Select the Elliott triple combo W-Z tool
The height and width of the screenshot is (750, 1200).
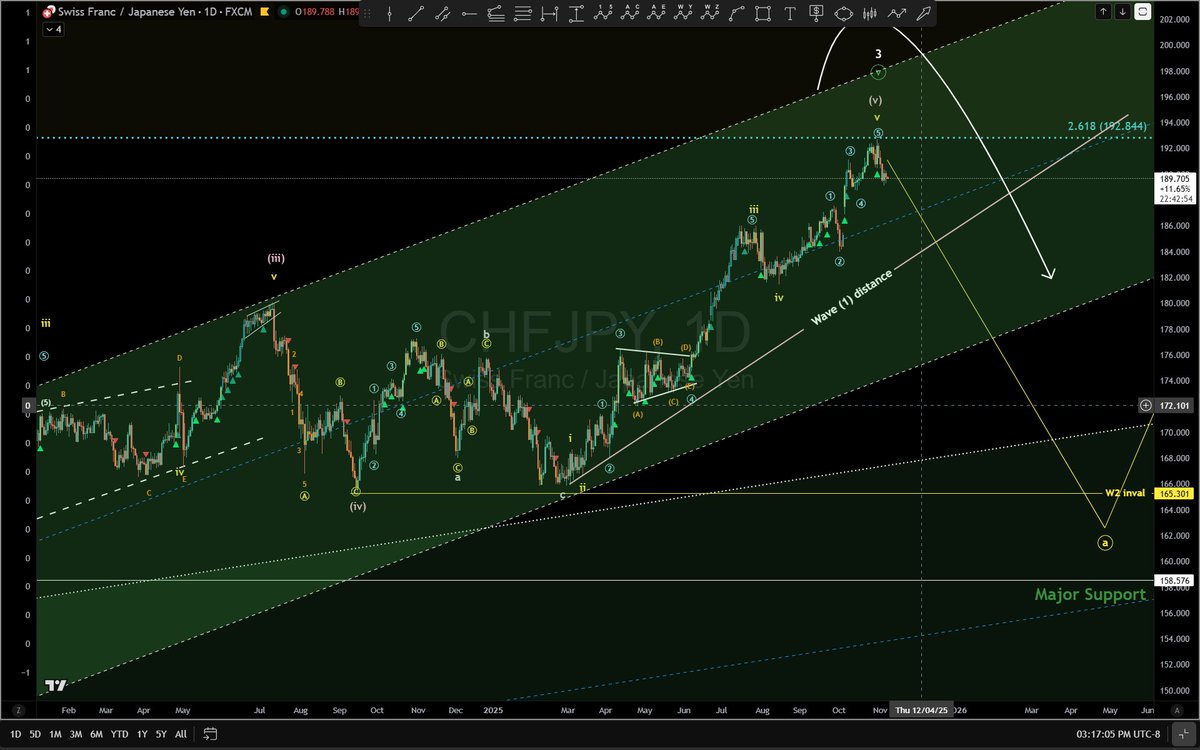point(710,14)
